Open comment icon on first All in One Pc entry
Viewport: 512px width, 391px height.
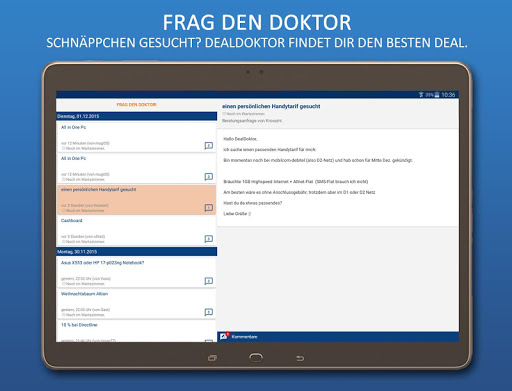point(209,146)
